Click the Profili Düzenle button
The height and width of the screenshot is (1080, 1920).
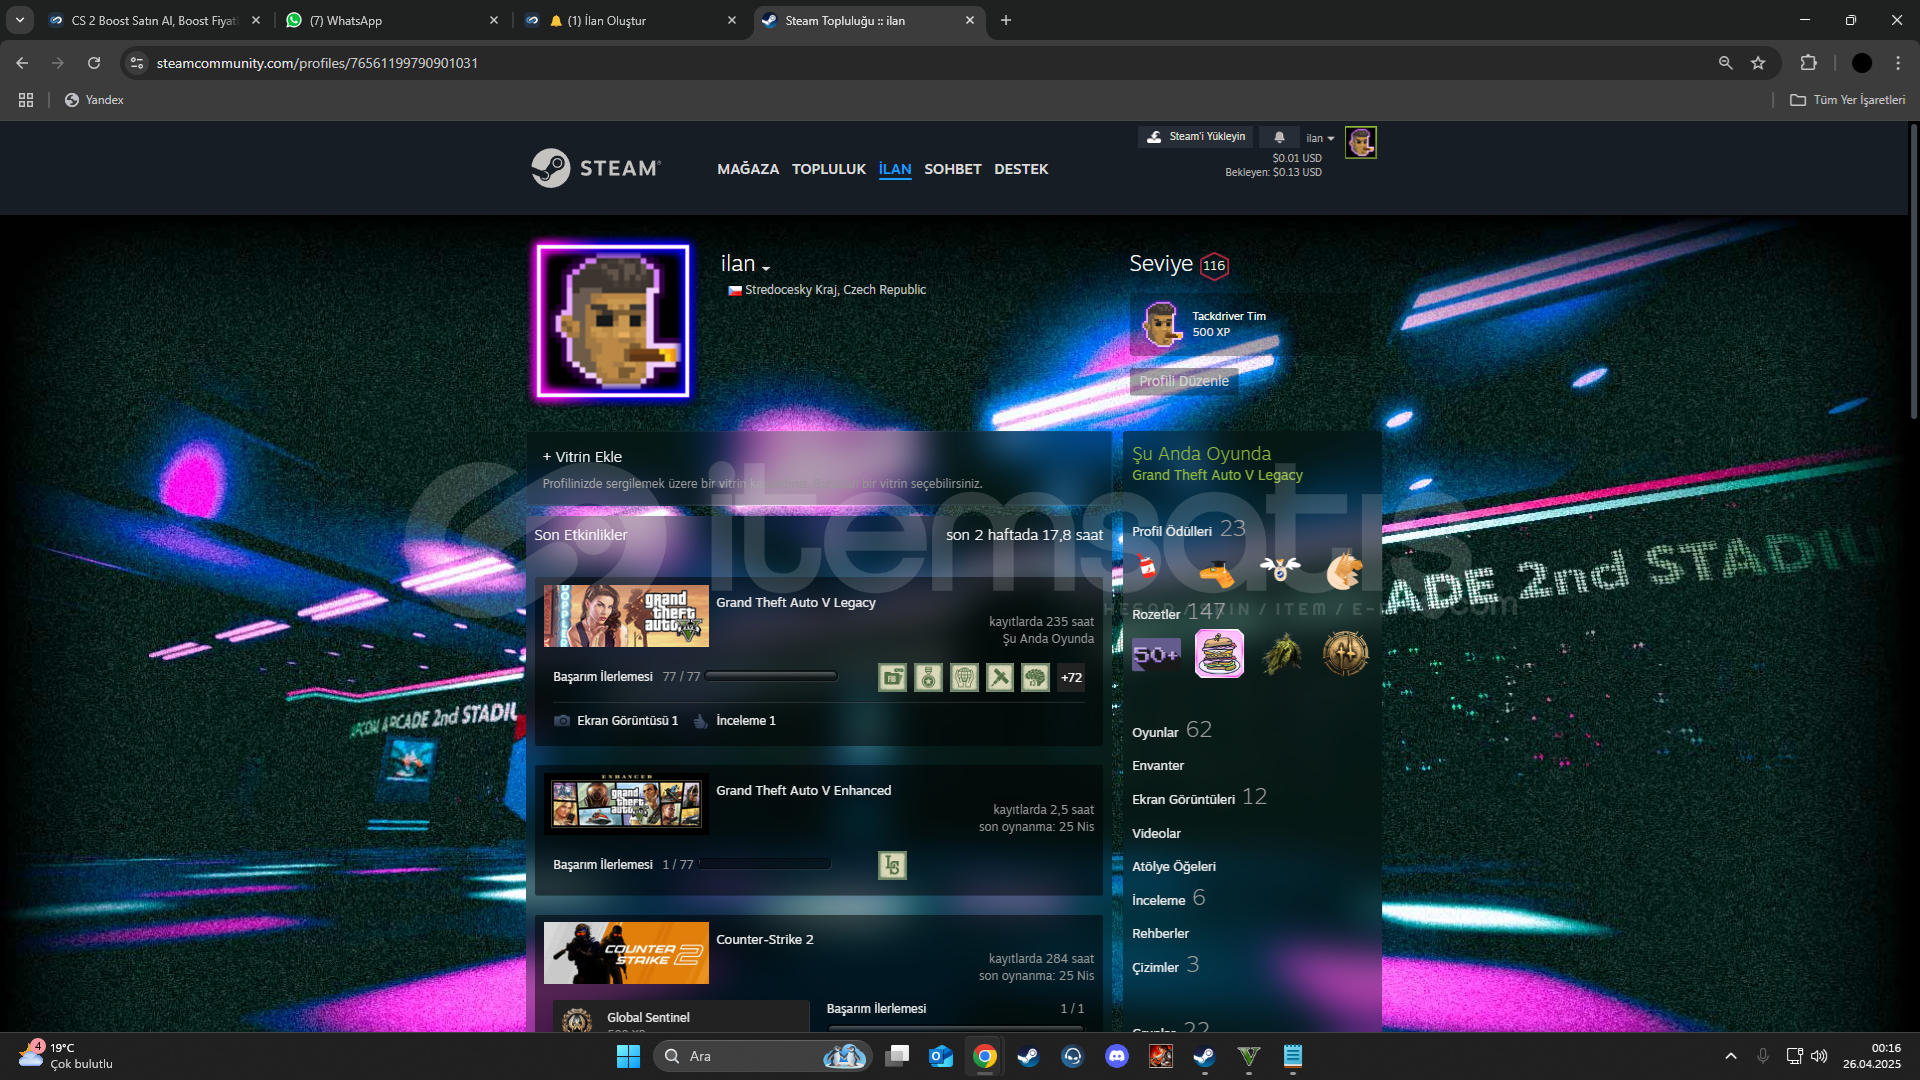point(1184,381)
